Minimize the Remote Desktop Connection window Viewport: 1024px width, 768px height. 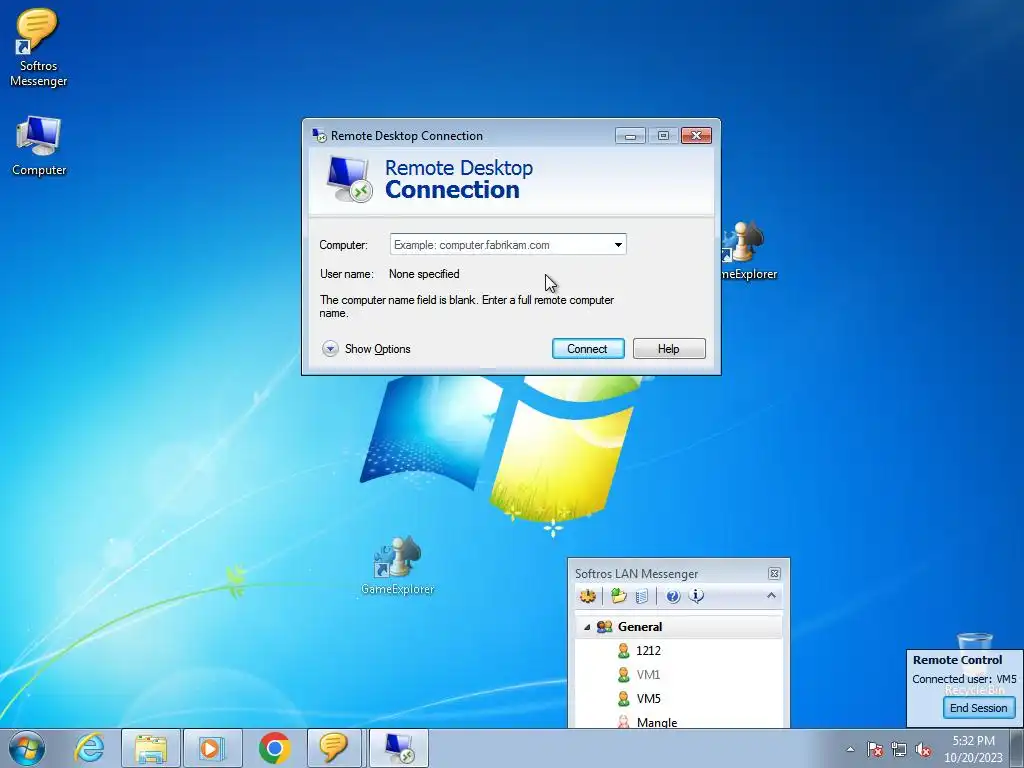(x=630, y=136)
